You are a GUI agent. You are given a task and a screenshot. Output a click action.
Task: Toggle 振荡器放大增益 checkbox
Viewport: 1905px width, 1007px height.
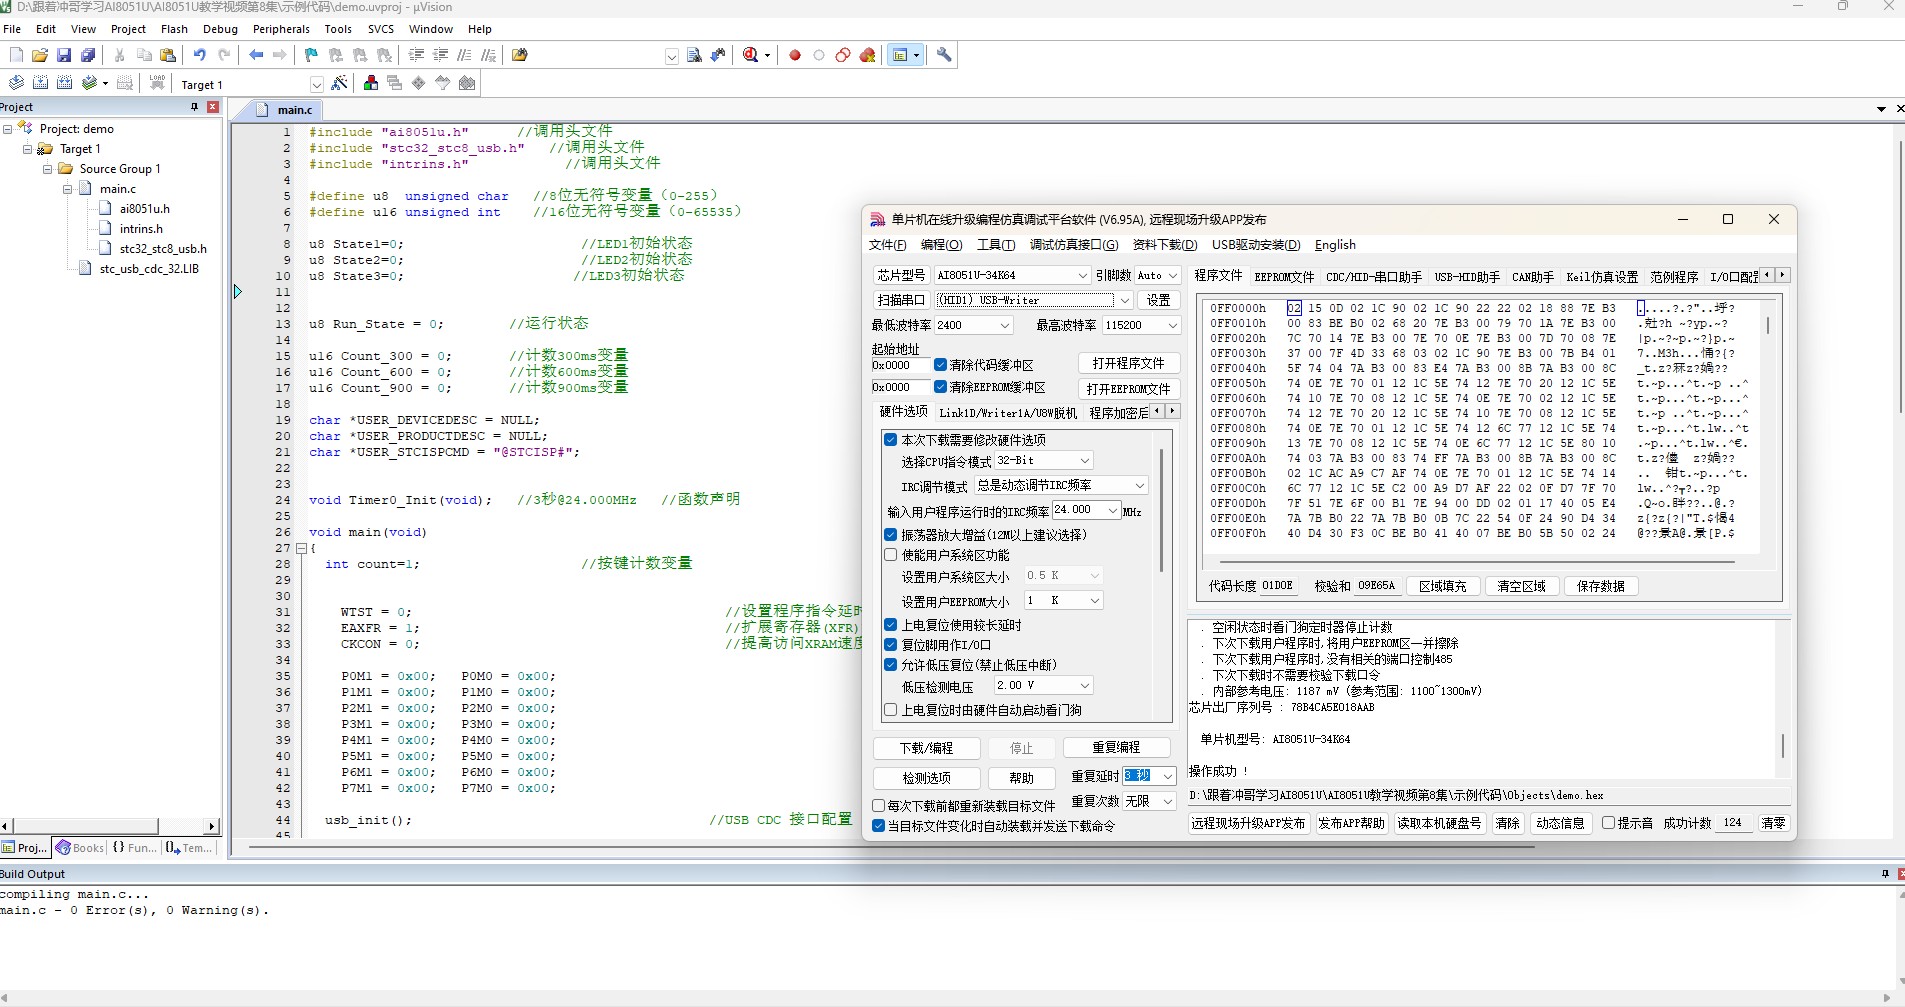click(890, 535)
